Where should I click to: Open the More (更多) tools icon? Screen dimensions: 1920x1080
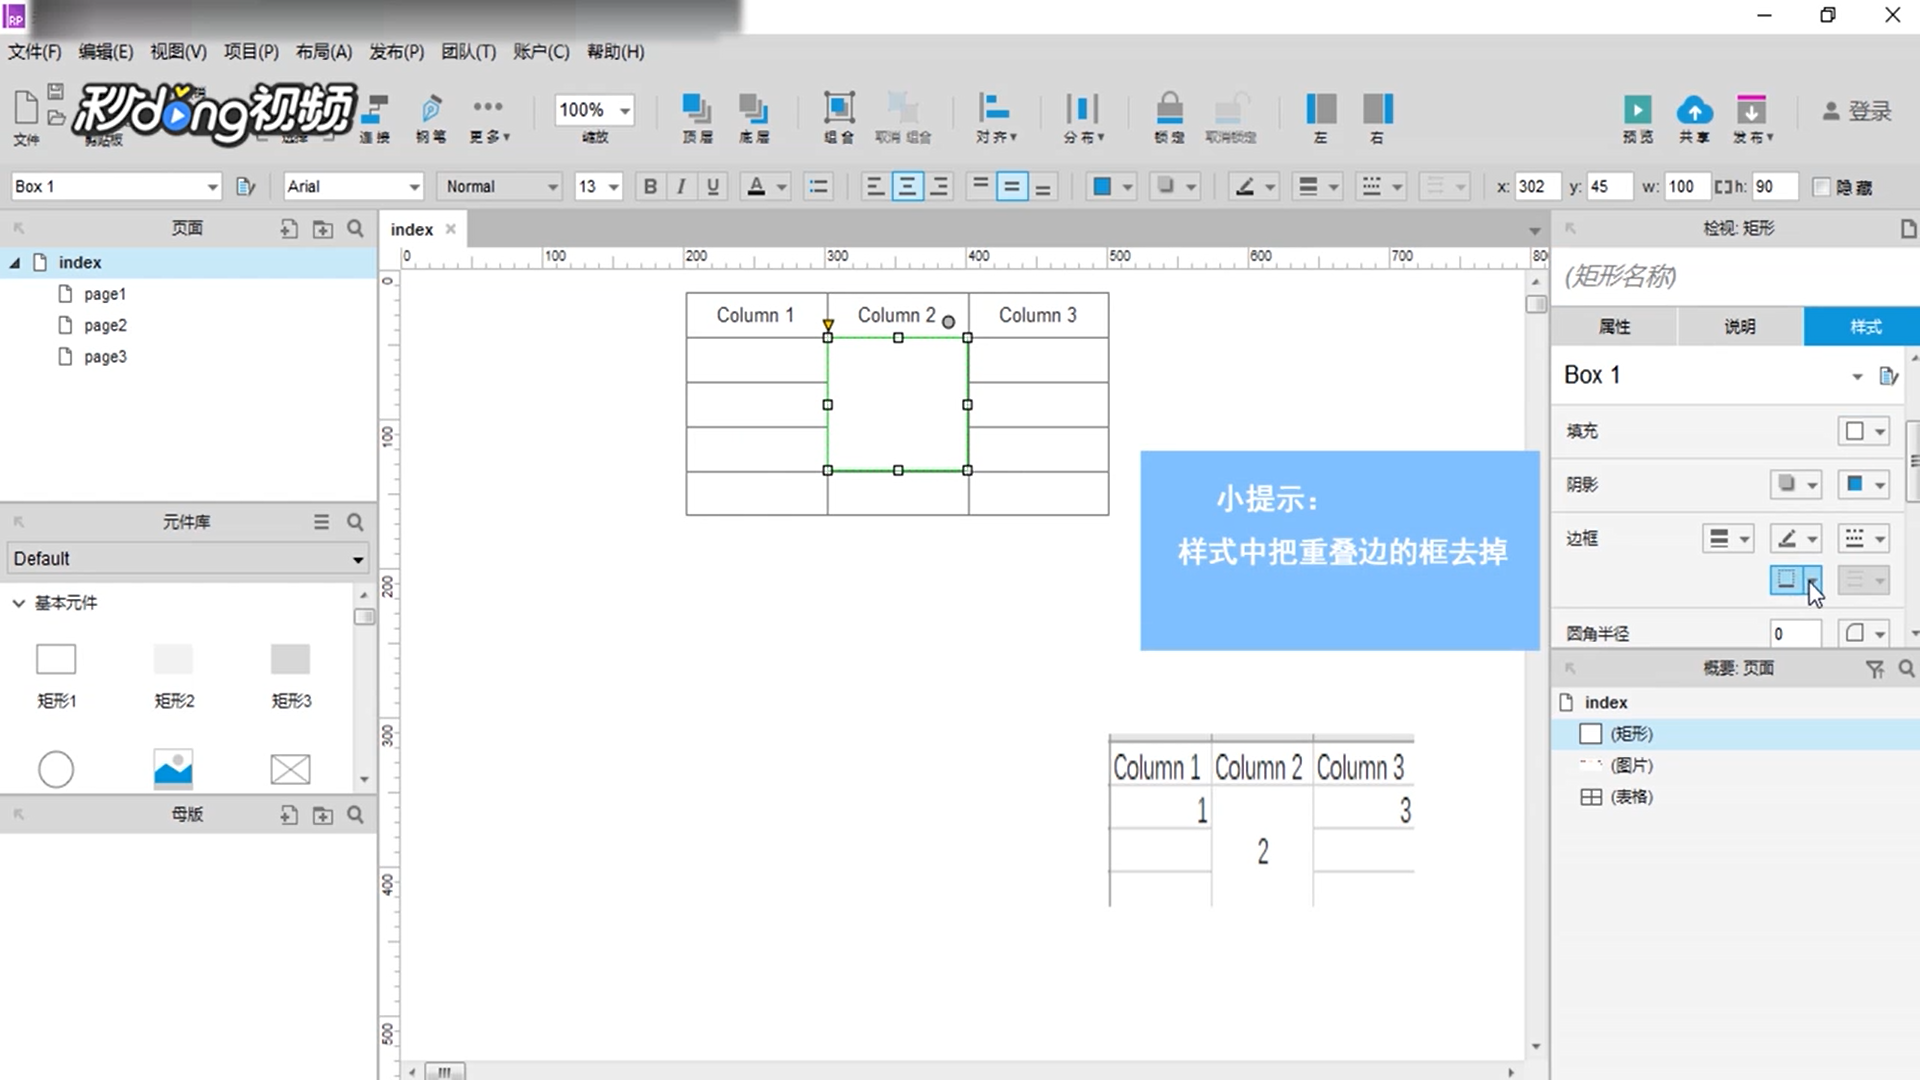pyautogui.click(x=488, y=107)
